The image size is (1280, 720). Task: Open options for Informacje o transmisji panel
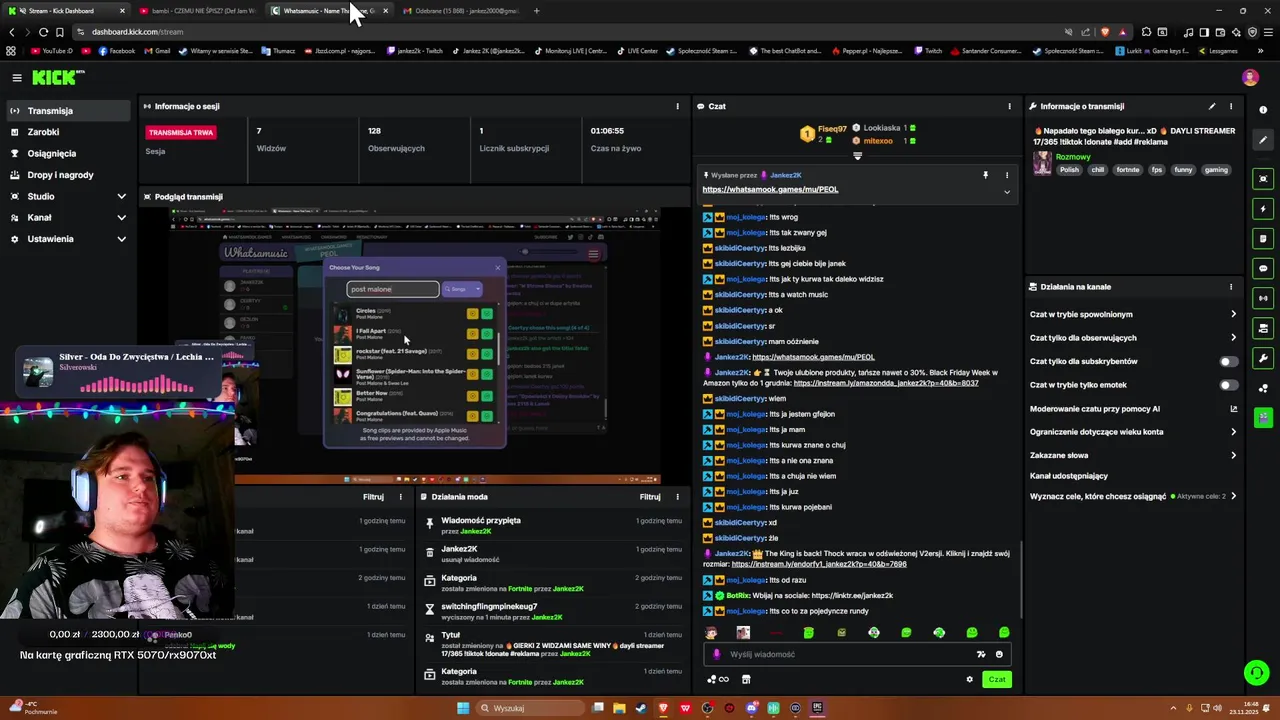pyautogui.click(x=1231, y=106)
